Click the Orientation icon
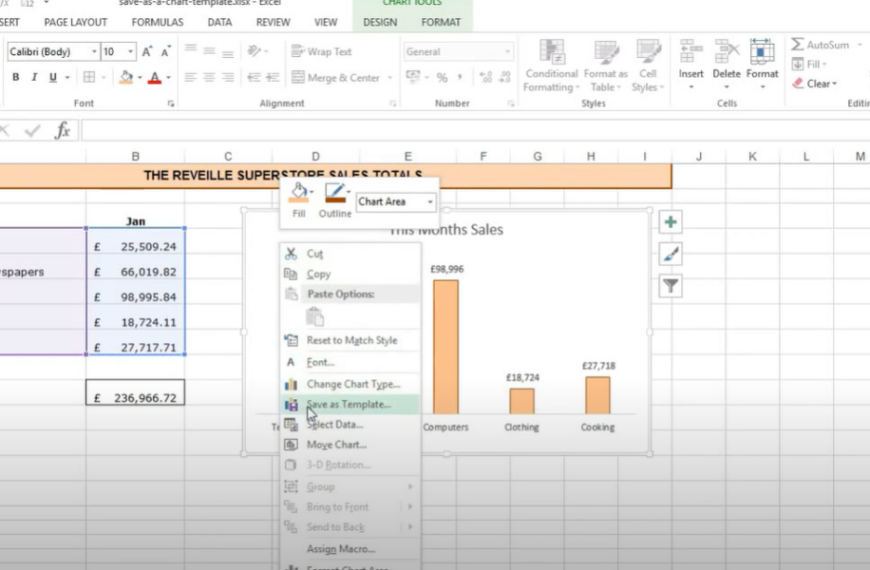The height and width of the screenshot is (570, 870). [x=254, y=51]
